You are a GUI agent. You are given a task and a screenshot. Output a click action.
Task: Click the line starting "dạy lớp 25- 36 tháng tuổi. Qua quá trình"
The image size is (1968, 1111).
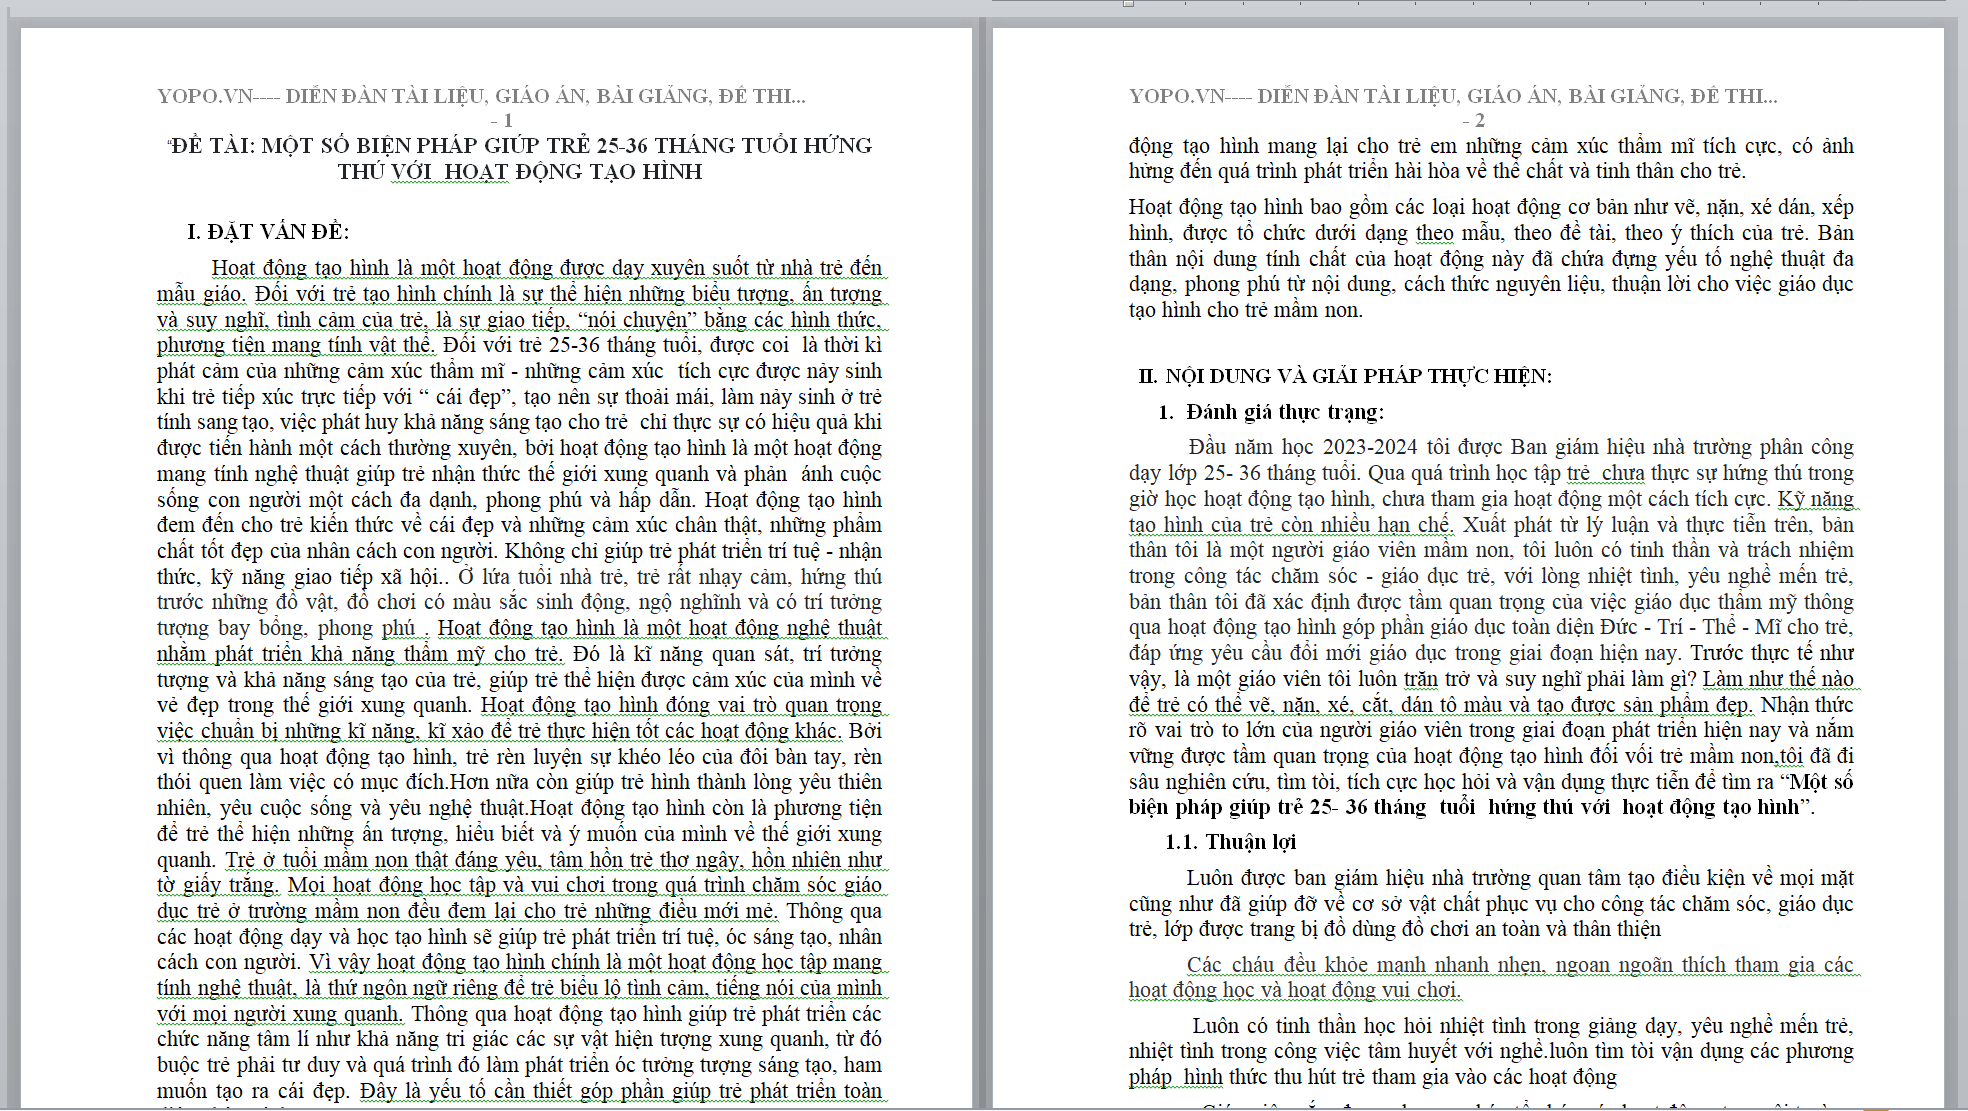point(1491,473)
